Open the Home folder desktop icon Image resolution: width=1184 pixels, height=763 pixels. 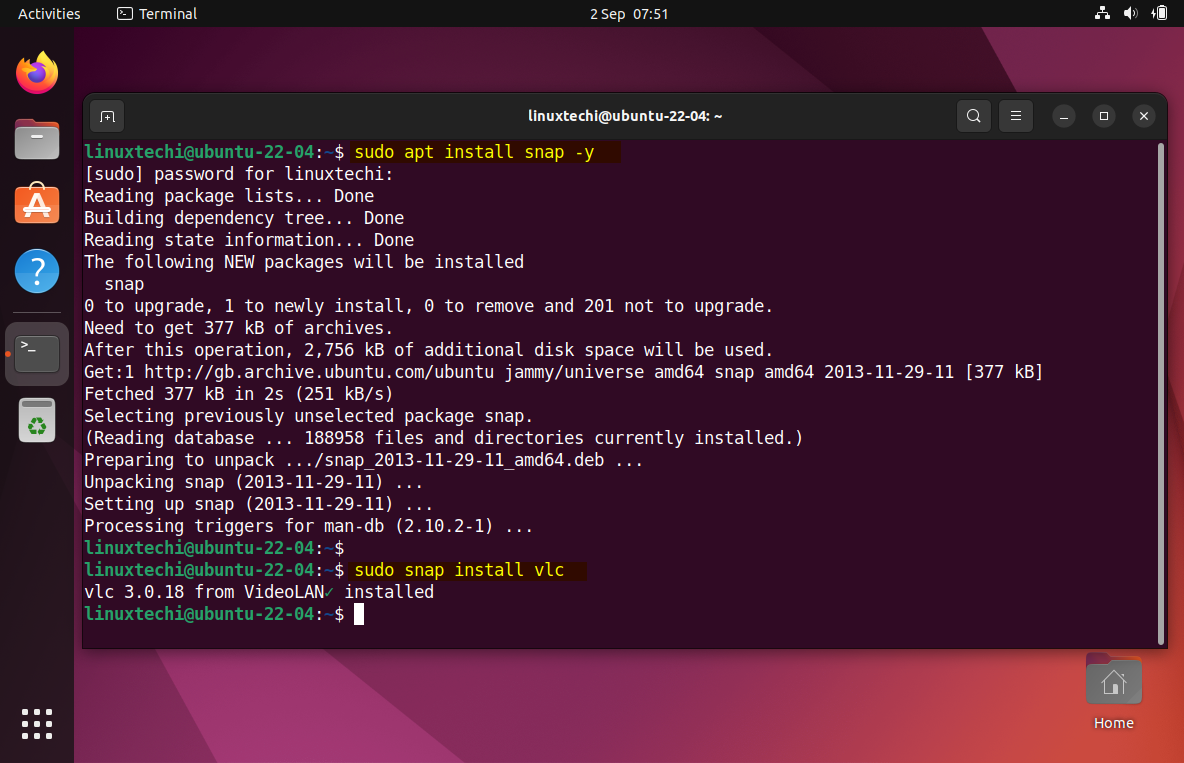coord(1113,691)
